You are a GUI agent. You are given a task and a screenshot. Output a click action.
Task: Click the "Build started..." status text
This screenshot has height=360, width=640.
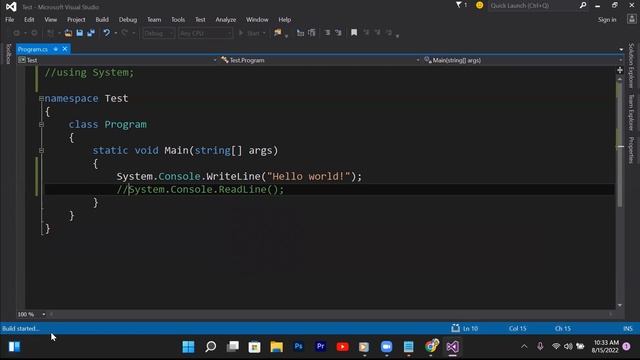pyautogui.click(x=21, y=329)
